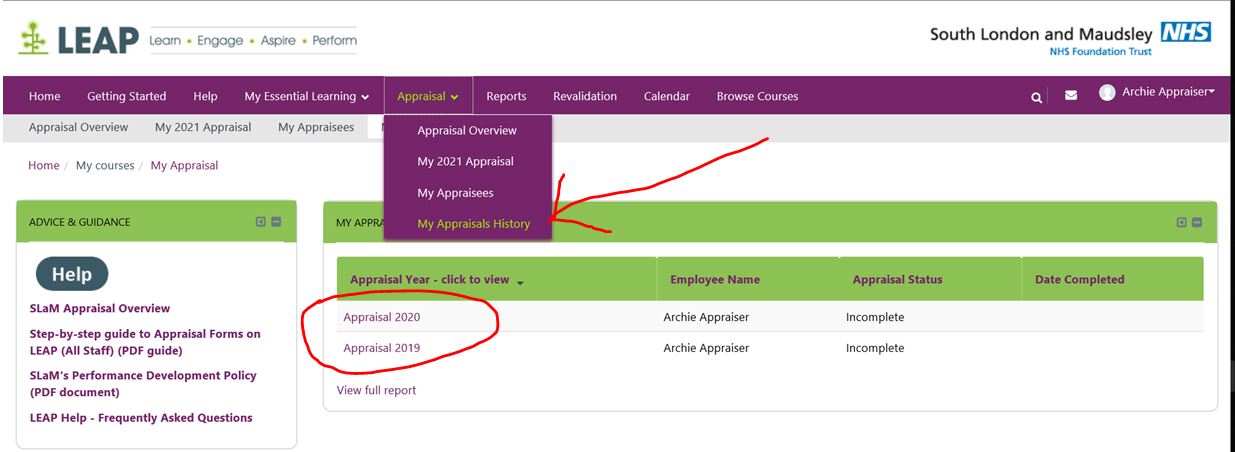1235x452 pixels.
Task: Open SLaM Appraisal Overview link
Action: click(x=100, y=308)
